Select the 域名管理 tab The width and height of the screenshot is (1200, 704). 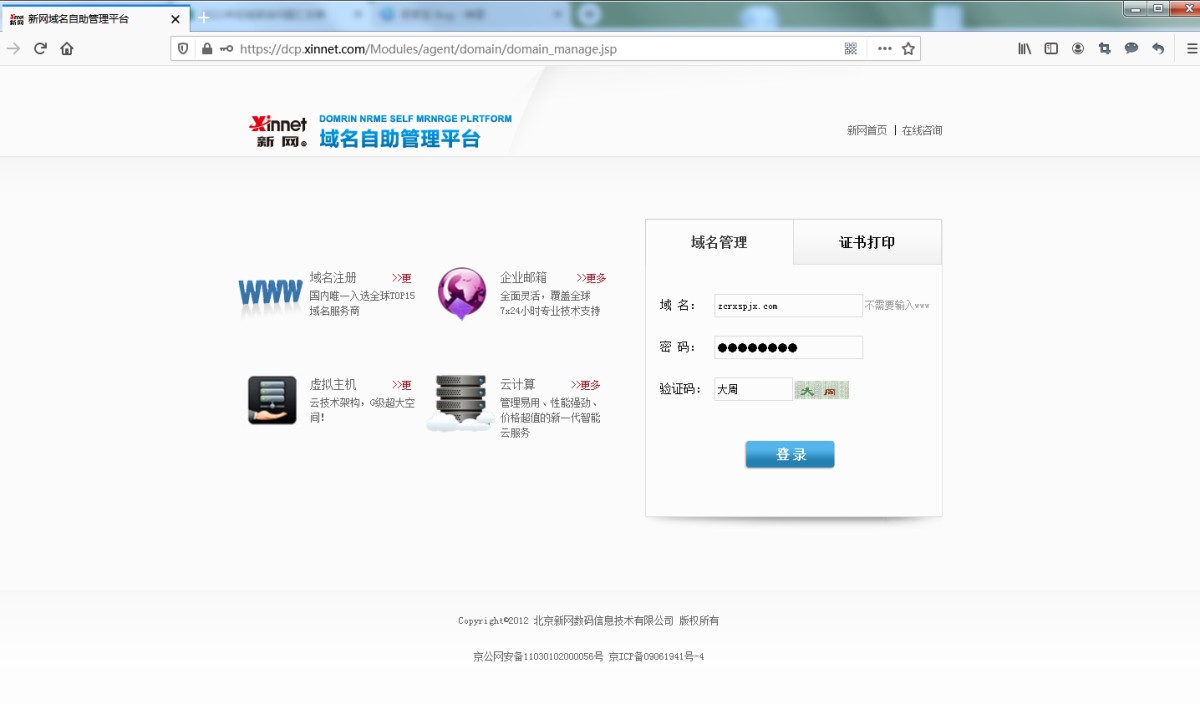[x=719, y=242]
